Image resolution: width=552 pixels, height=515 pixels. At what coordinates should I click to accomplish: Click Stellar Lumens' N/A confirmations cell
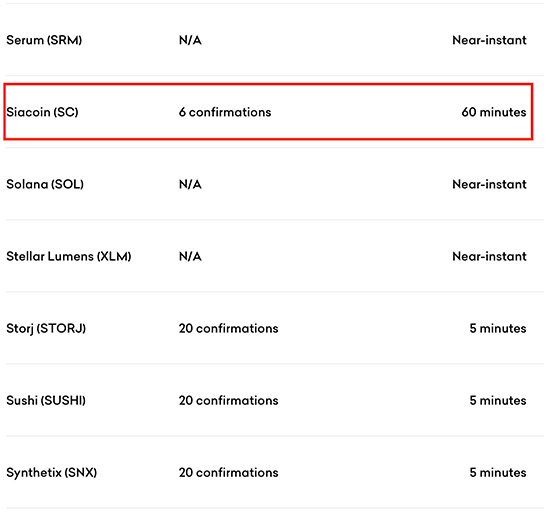(x=190, y=256)
